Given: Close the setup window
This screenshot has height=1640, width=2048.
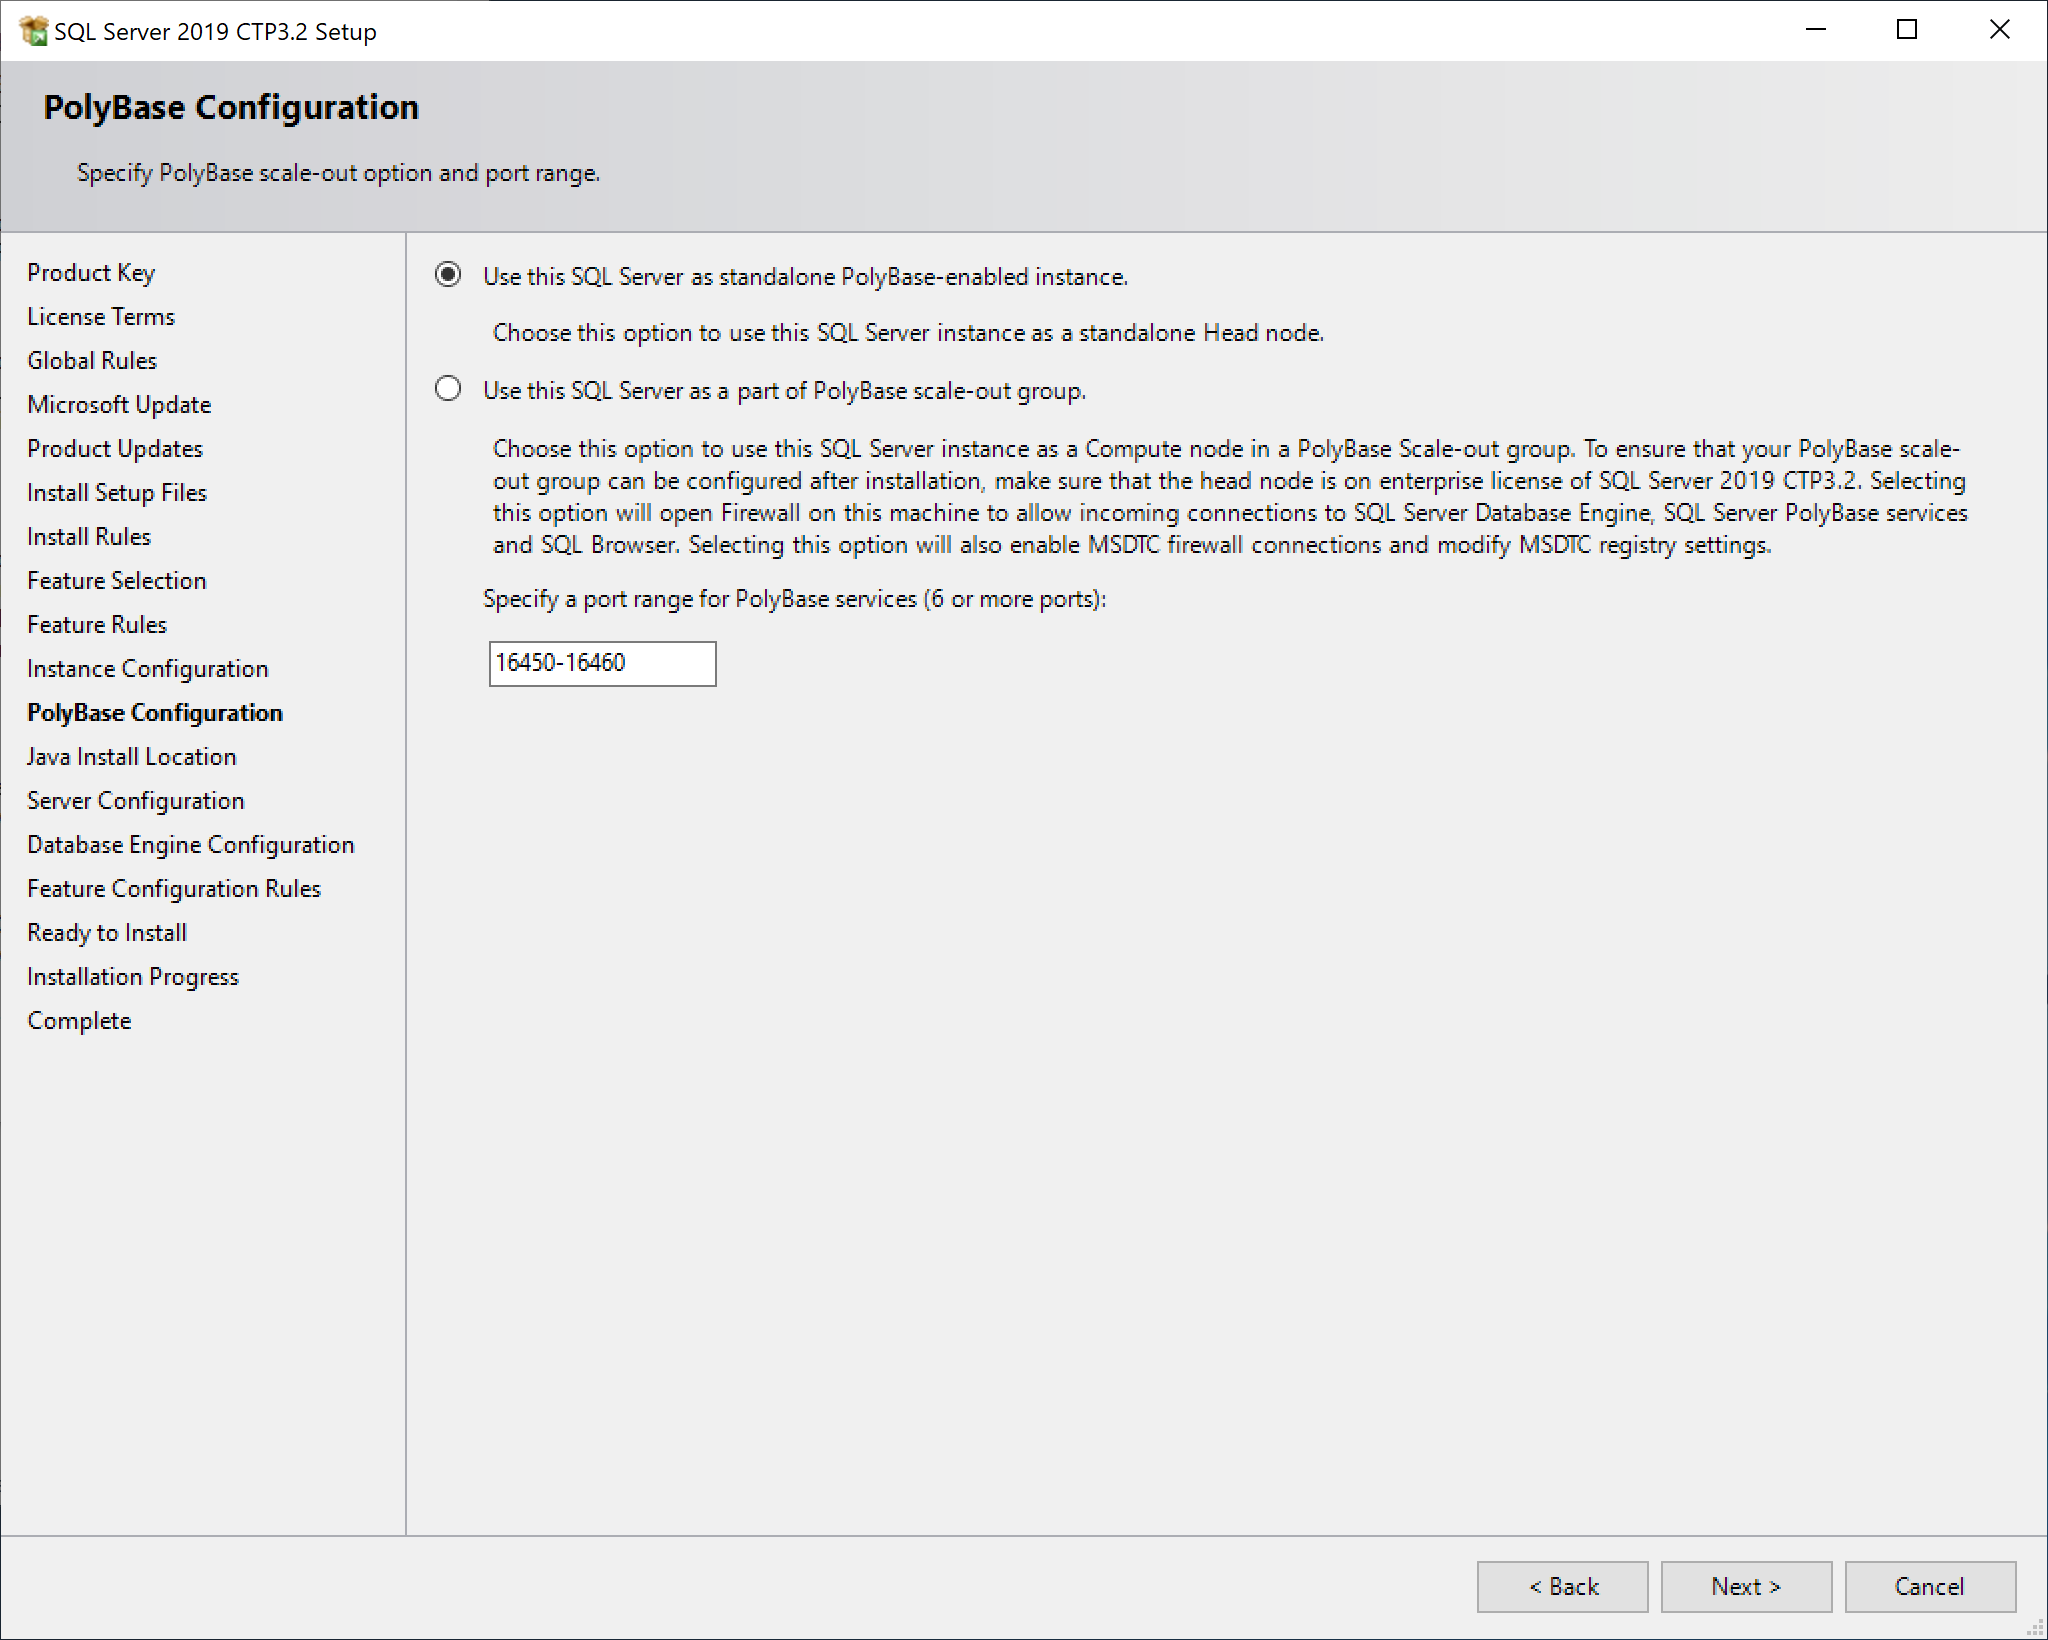Looking at the screenshot, I should (1999, 30).
